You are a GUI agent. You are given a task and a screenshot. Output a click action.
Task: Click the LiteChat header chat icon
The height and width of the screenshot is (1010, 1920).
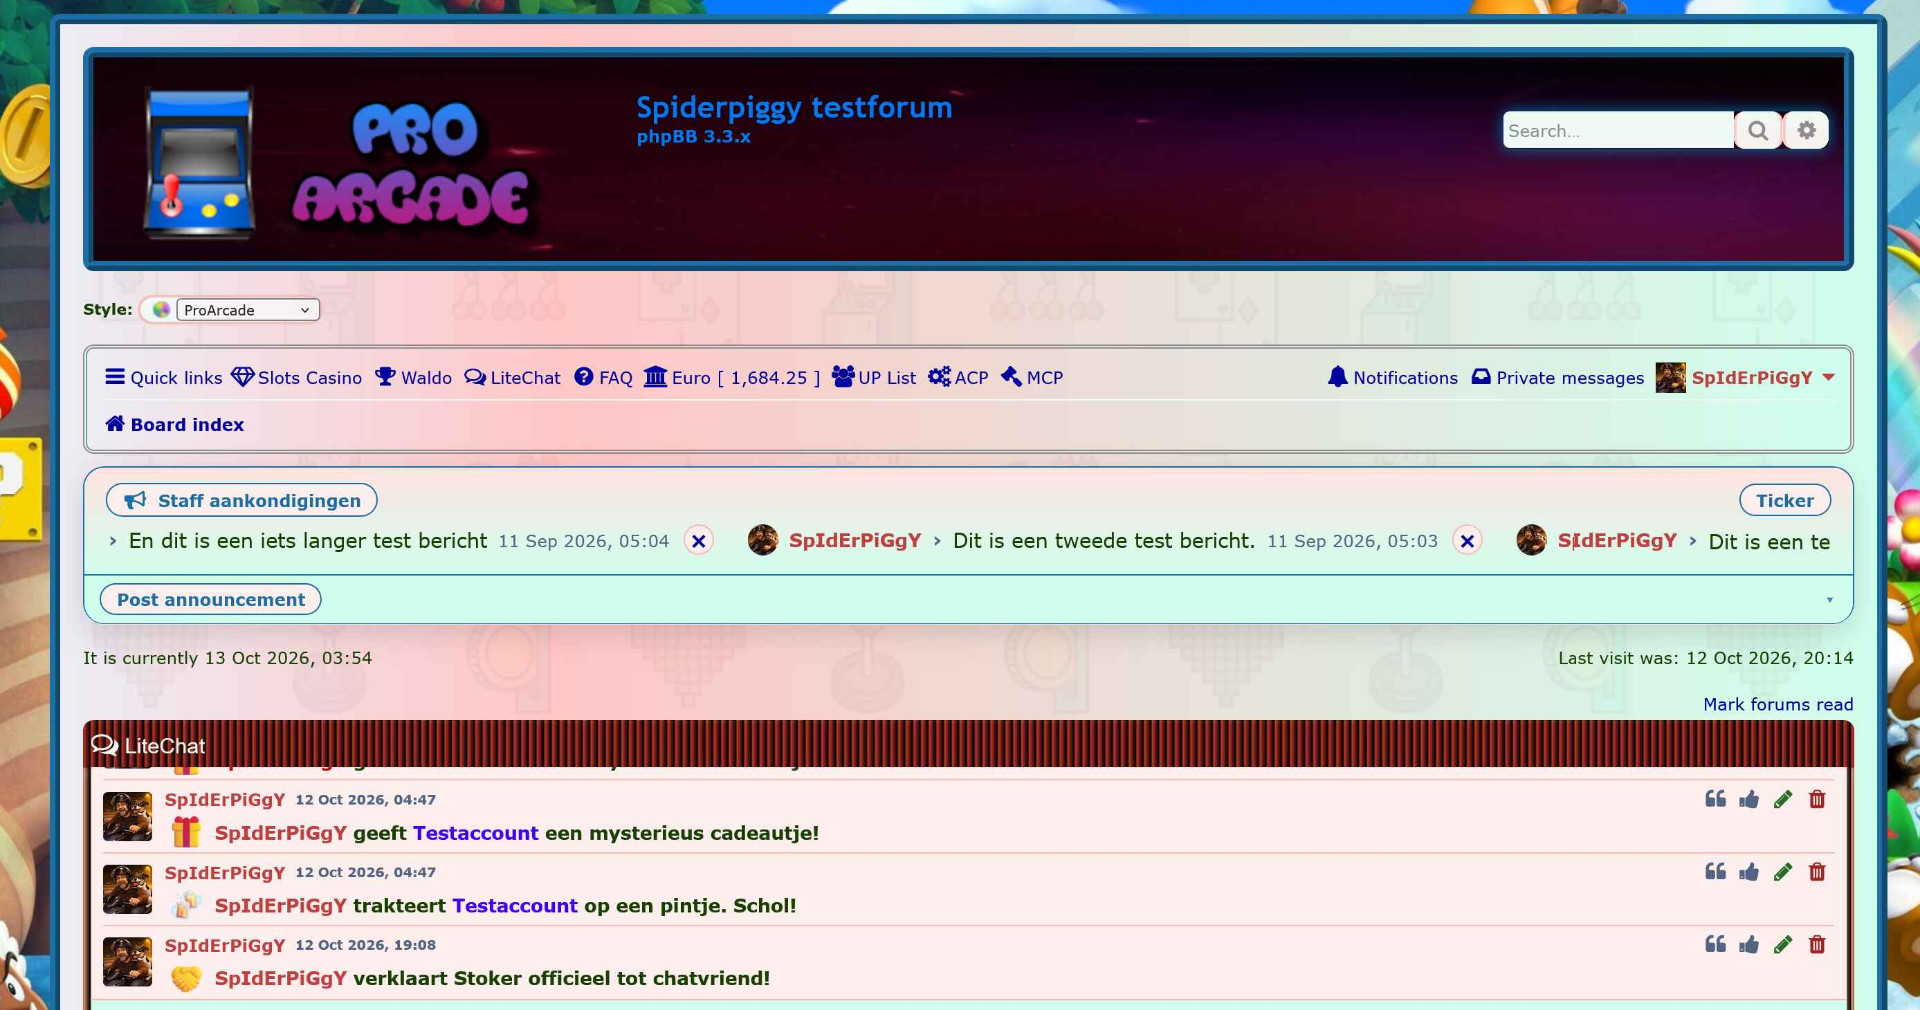coord(104,745)
